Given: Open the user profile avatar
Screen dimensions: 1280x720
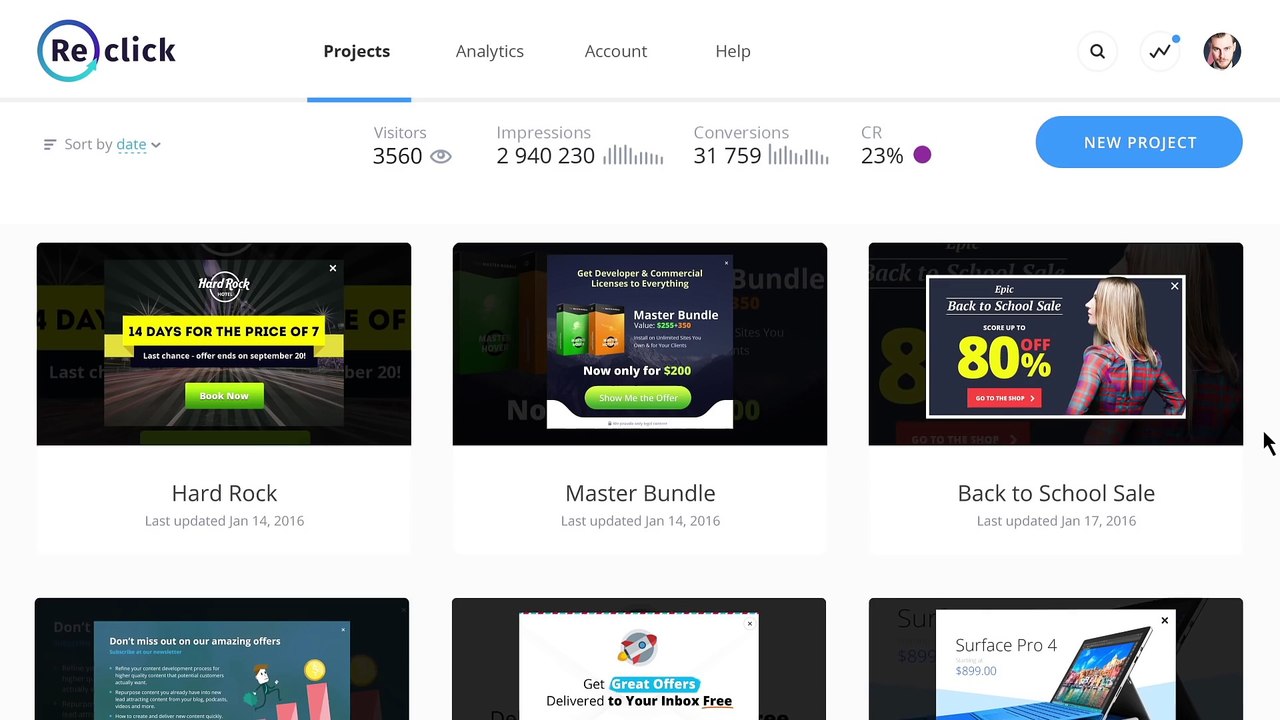Looking at the screenshot, I should click(1222, 52).
